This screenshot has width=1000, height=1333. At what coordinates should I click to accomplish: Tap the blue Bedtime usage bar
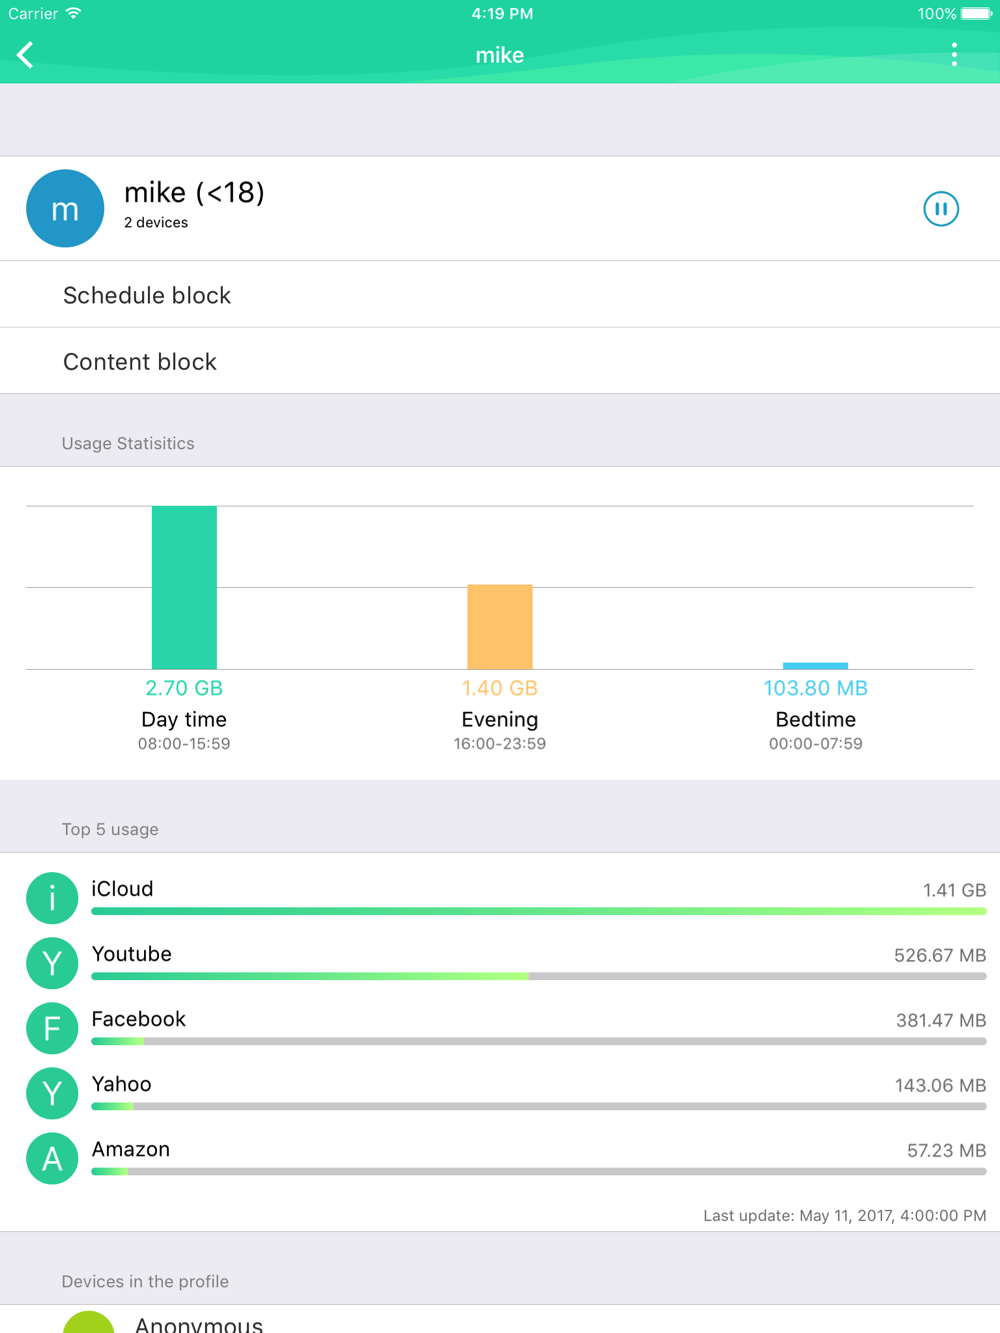click(x=815, y=665)
